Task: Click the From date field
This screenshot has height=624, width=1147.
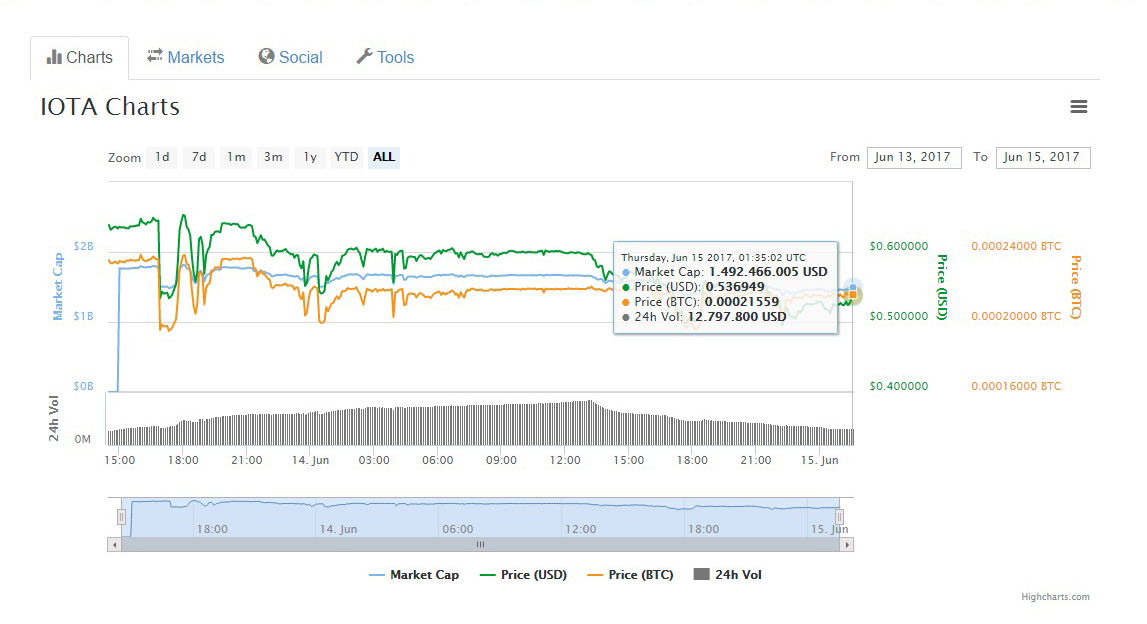Action: tap(914, 157)
